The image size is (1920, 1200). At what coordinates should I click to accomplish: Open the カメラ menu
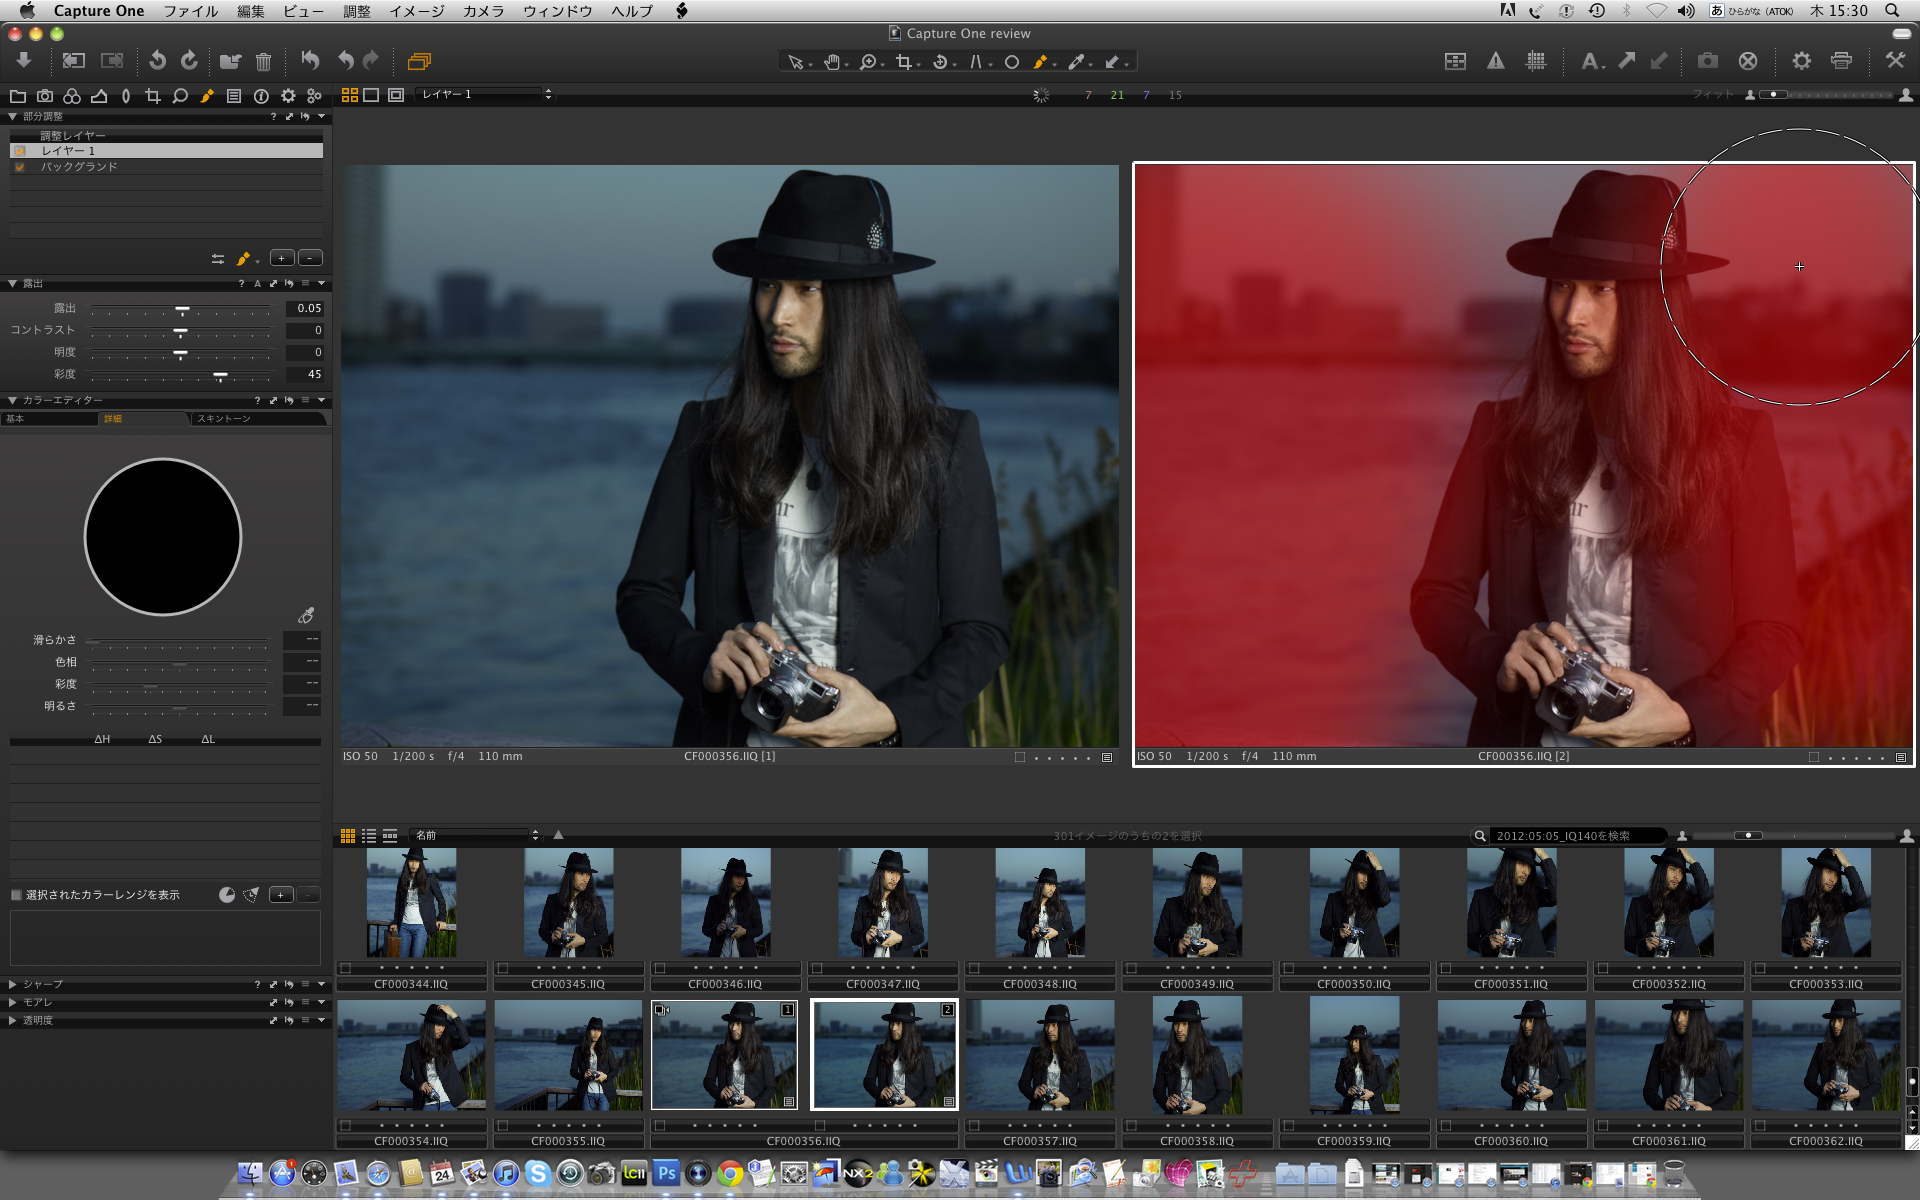click(483, 11)
